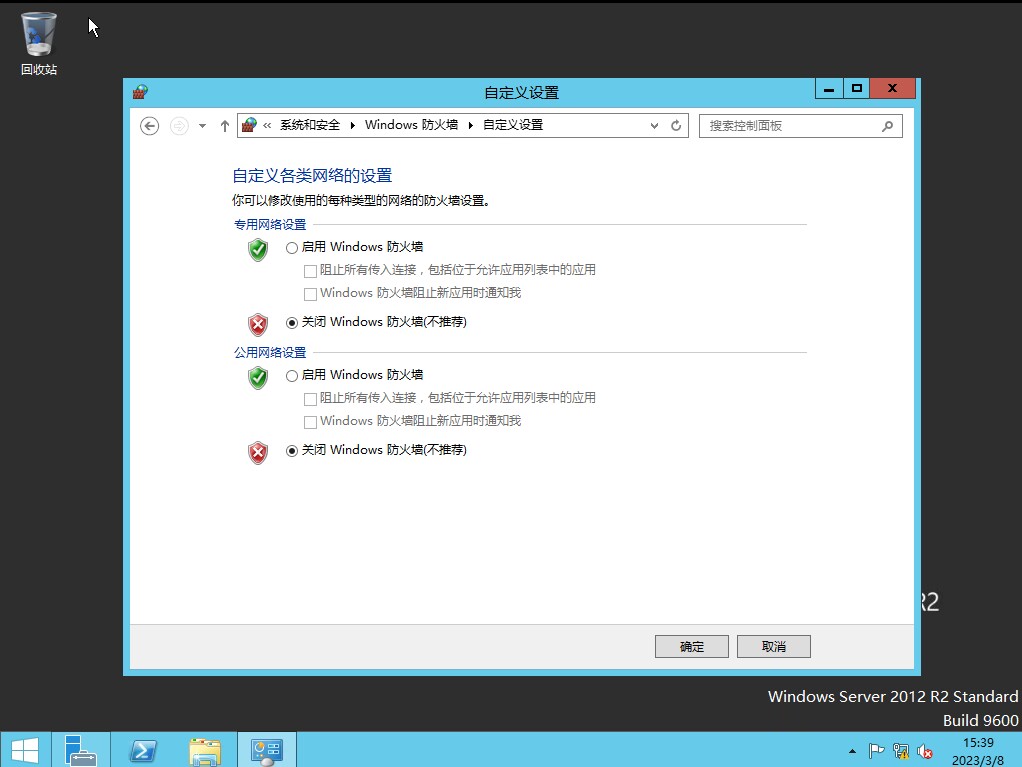Expand the breadcrumb overflow chevron
Screen dimensions: 1022x767
coord(267,125)
